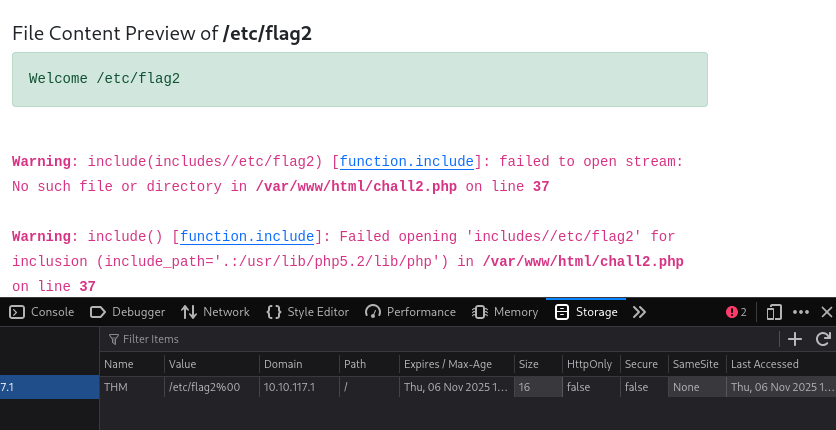
Task: Switch to the Debugger tab
Action: point(127,312)
